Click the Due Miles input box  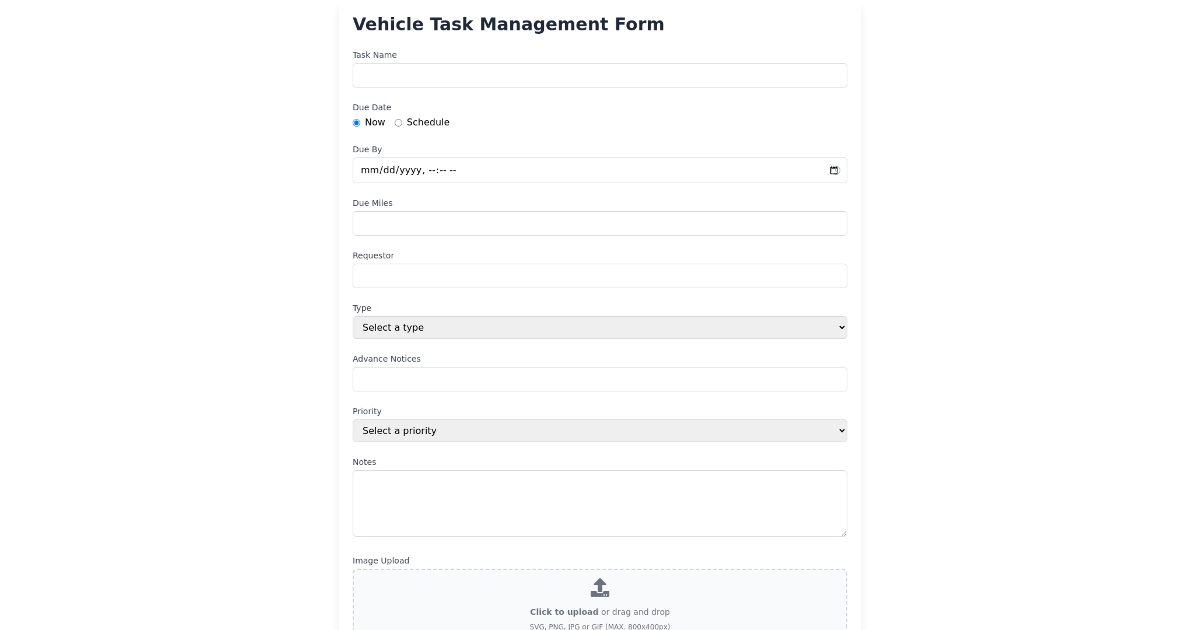pos(600,223)
